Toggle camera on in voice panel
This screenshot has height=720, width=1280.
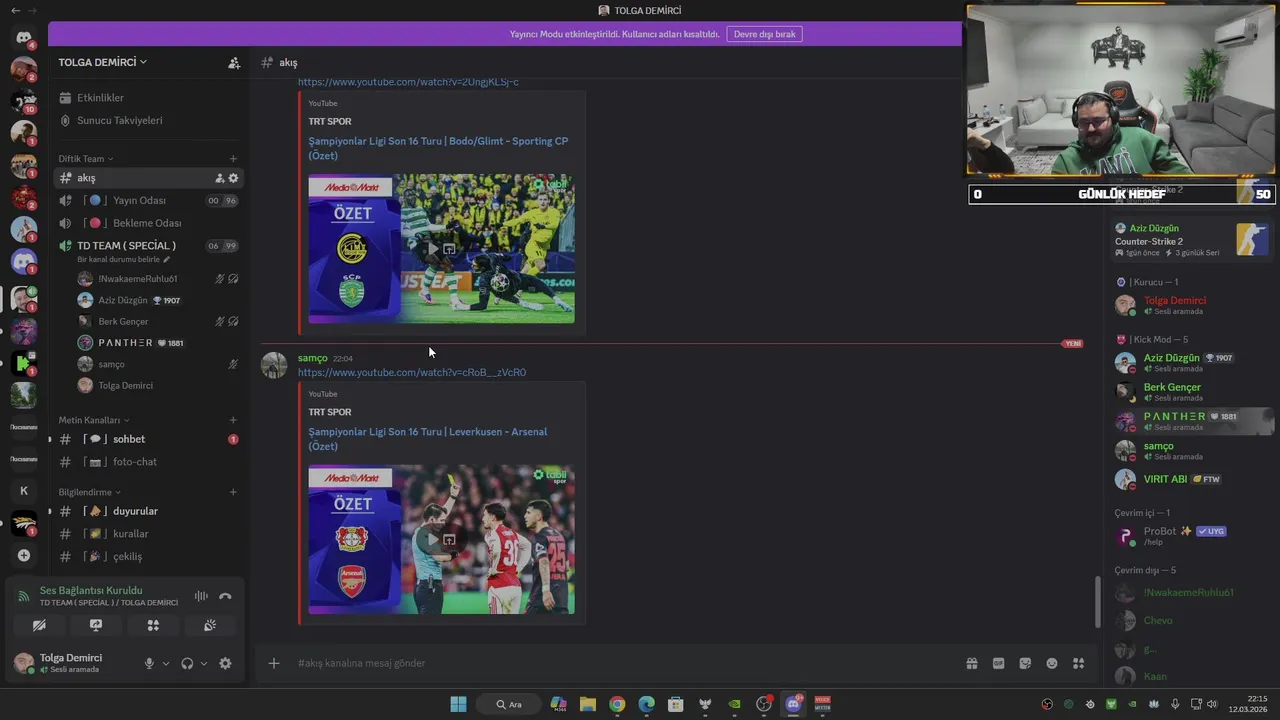click(x=39, y=625)
